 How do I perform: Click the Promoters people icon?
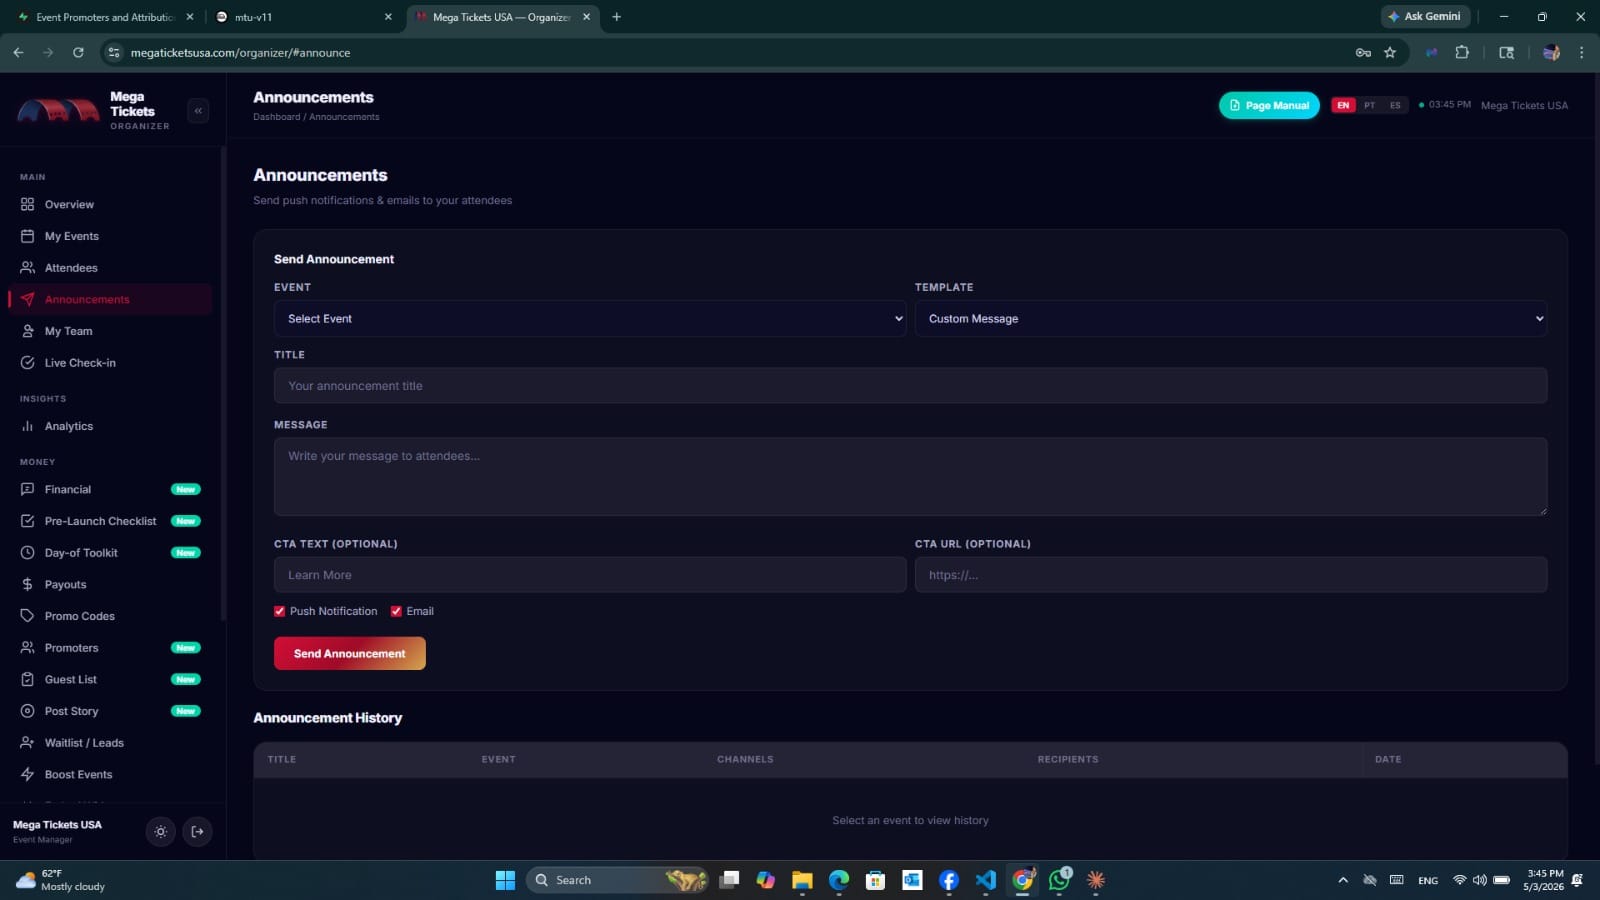click(x=27, y=648)
